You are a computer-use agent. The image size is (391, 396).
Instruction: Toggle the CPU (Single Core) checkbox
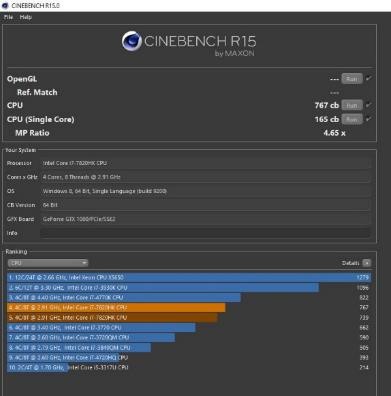369,119
